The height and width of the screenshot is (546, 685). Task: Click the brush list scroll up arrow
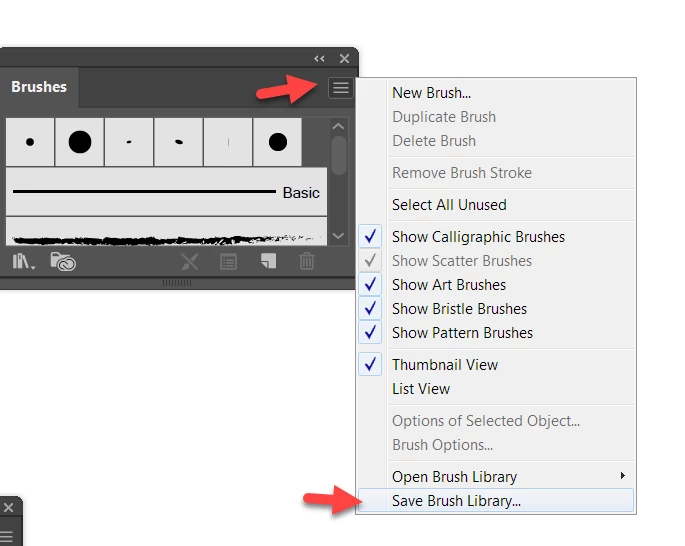pyautogui.click(x=338, y=127)
